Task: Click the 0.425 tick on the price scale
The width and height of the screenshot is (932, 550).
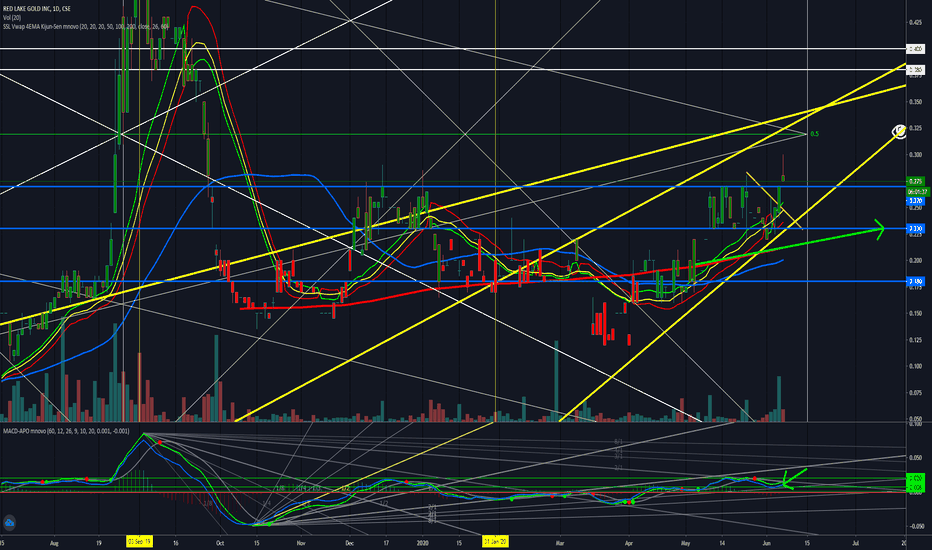Action: pyautogui.click(x=915, y=23)
